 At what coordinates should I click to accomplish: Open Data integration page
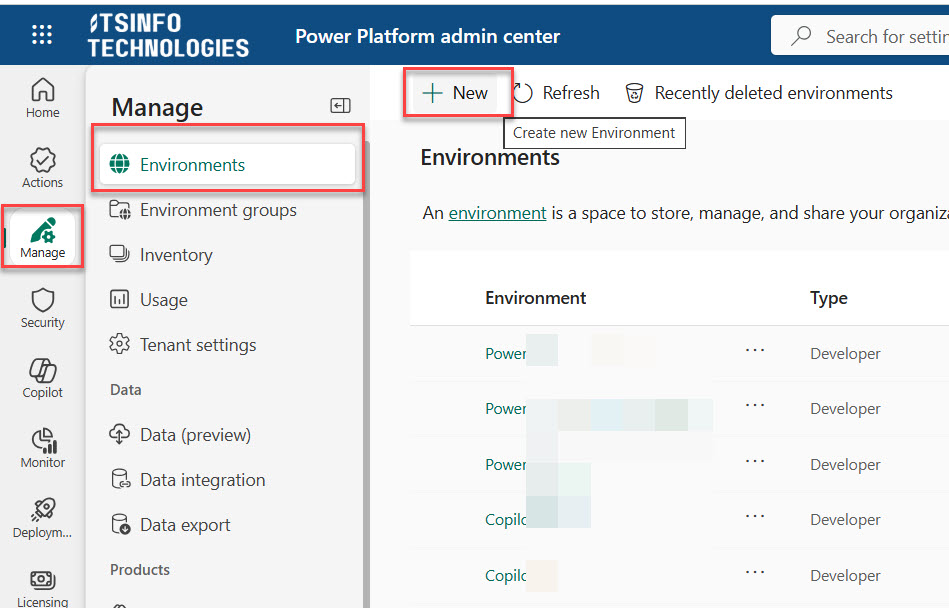click(x=187, y=480)
